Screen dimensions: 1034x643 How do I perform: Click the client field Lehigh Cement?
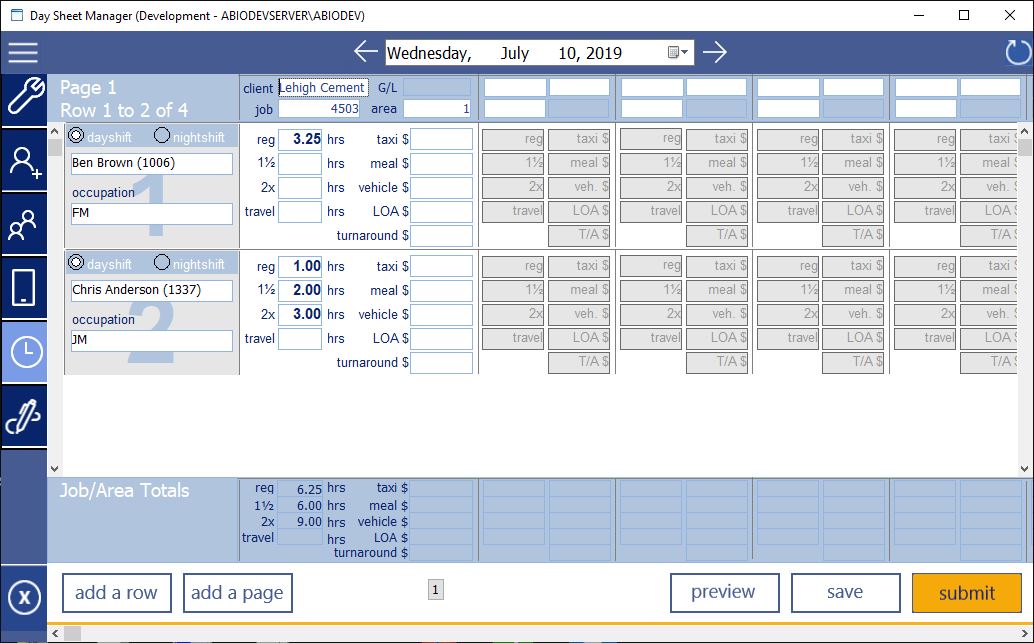(x=322, y=88)
